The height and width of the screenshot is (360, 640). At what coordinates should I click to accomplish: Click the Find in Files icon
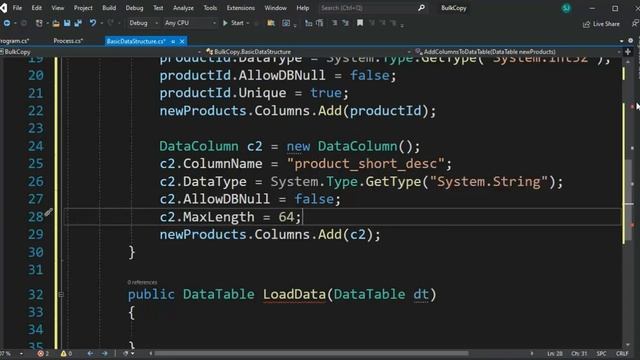pyautogui.click(x=271, y=23)
